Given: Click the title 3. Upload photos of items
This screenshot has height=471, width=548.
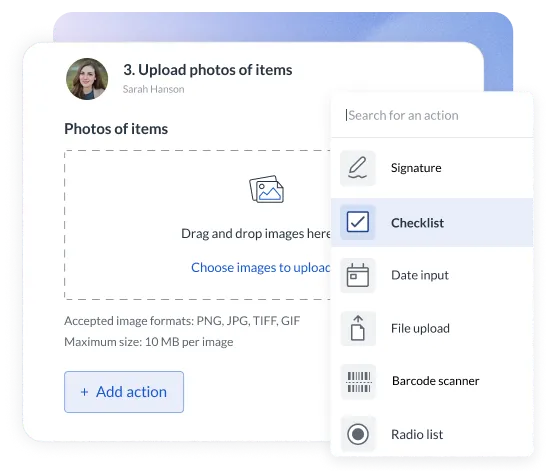Looking at the screenshot, I should [x=208, y=70].
